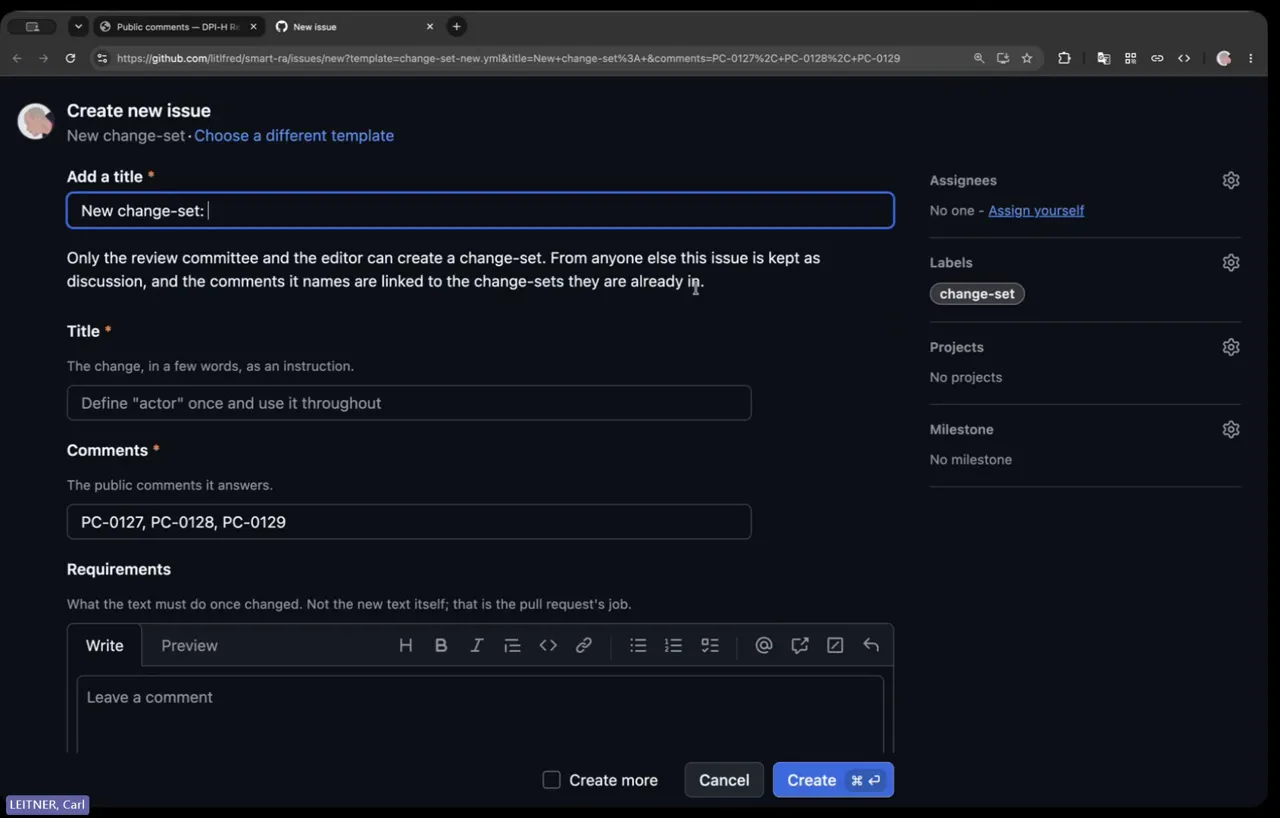Expand the tab search dropdown arrow
Screen dimensions: 1280x818
click(78, 26)
